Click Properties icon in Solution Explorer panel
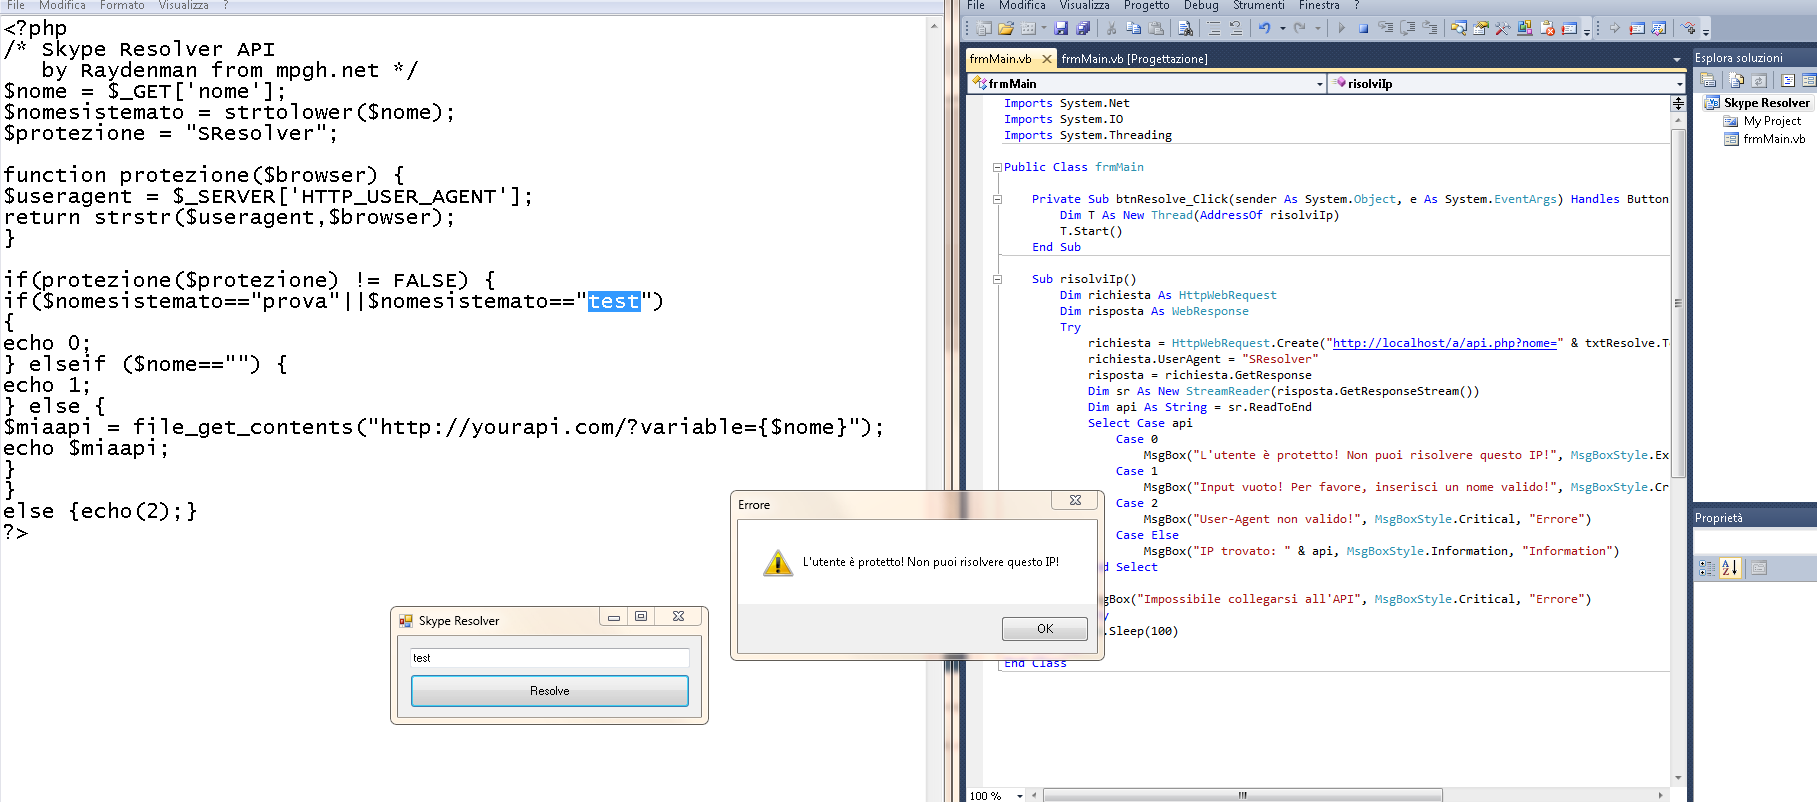Viewport: 1817px width, 802px height. click(1708, 80)
